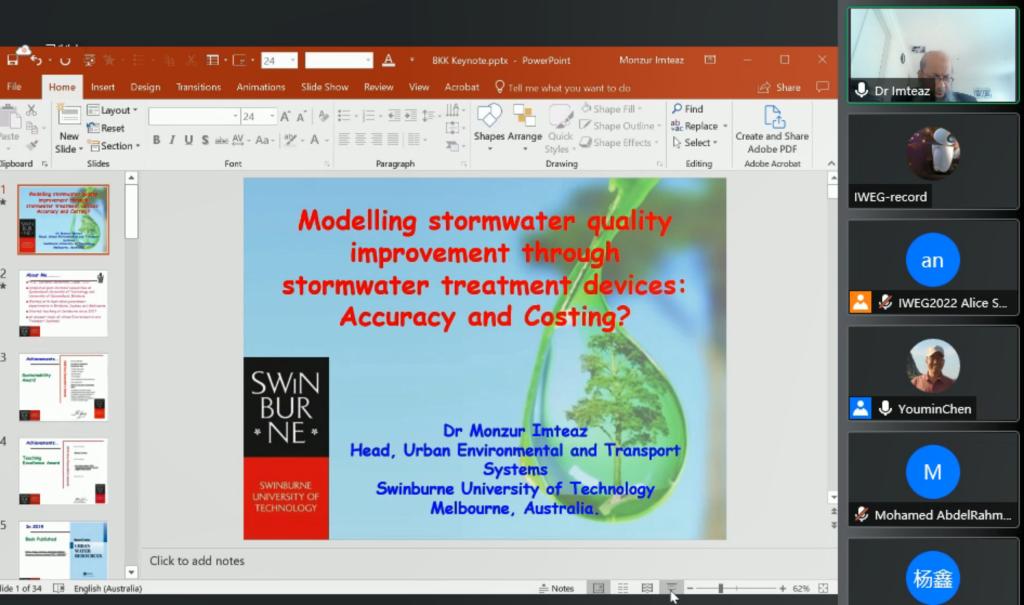Toggle the Notes pane

556,588
